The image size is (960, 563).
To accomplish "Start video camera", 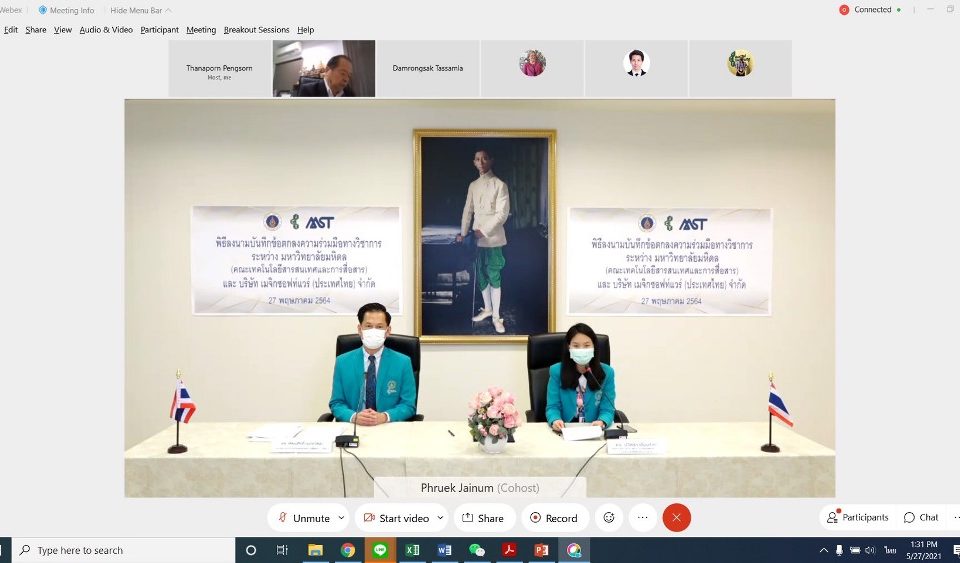I will 395,518.
